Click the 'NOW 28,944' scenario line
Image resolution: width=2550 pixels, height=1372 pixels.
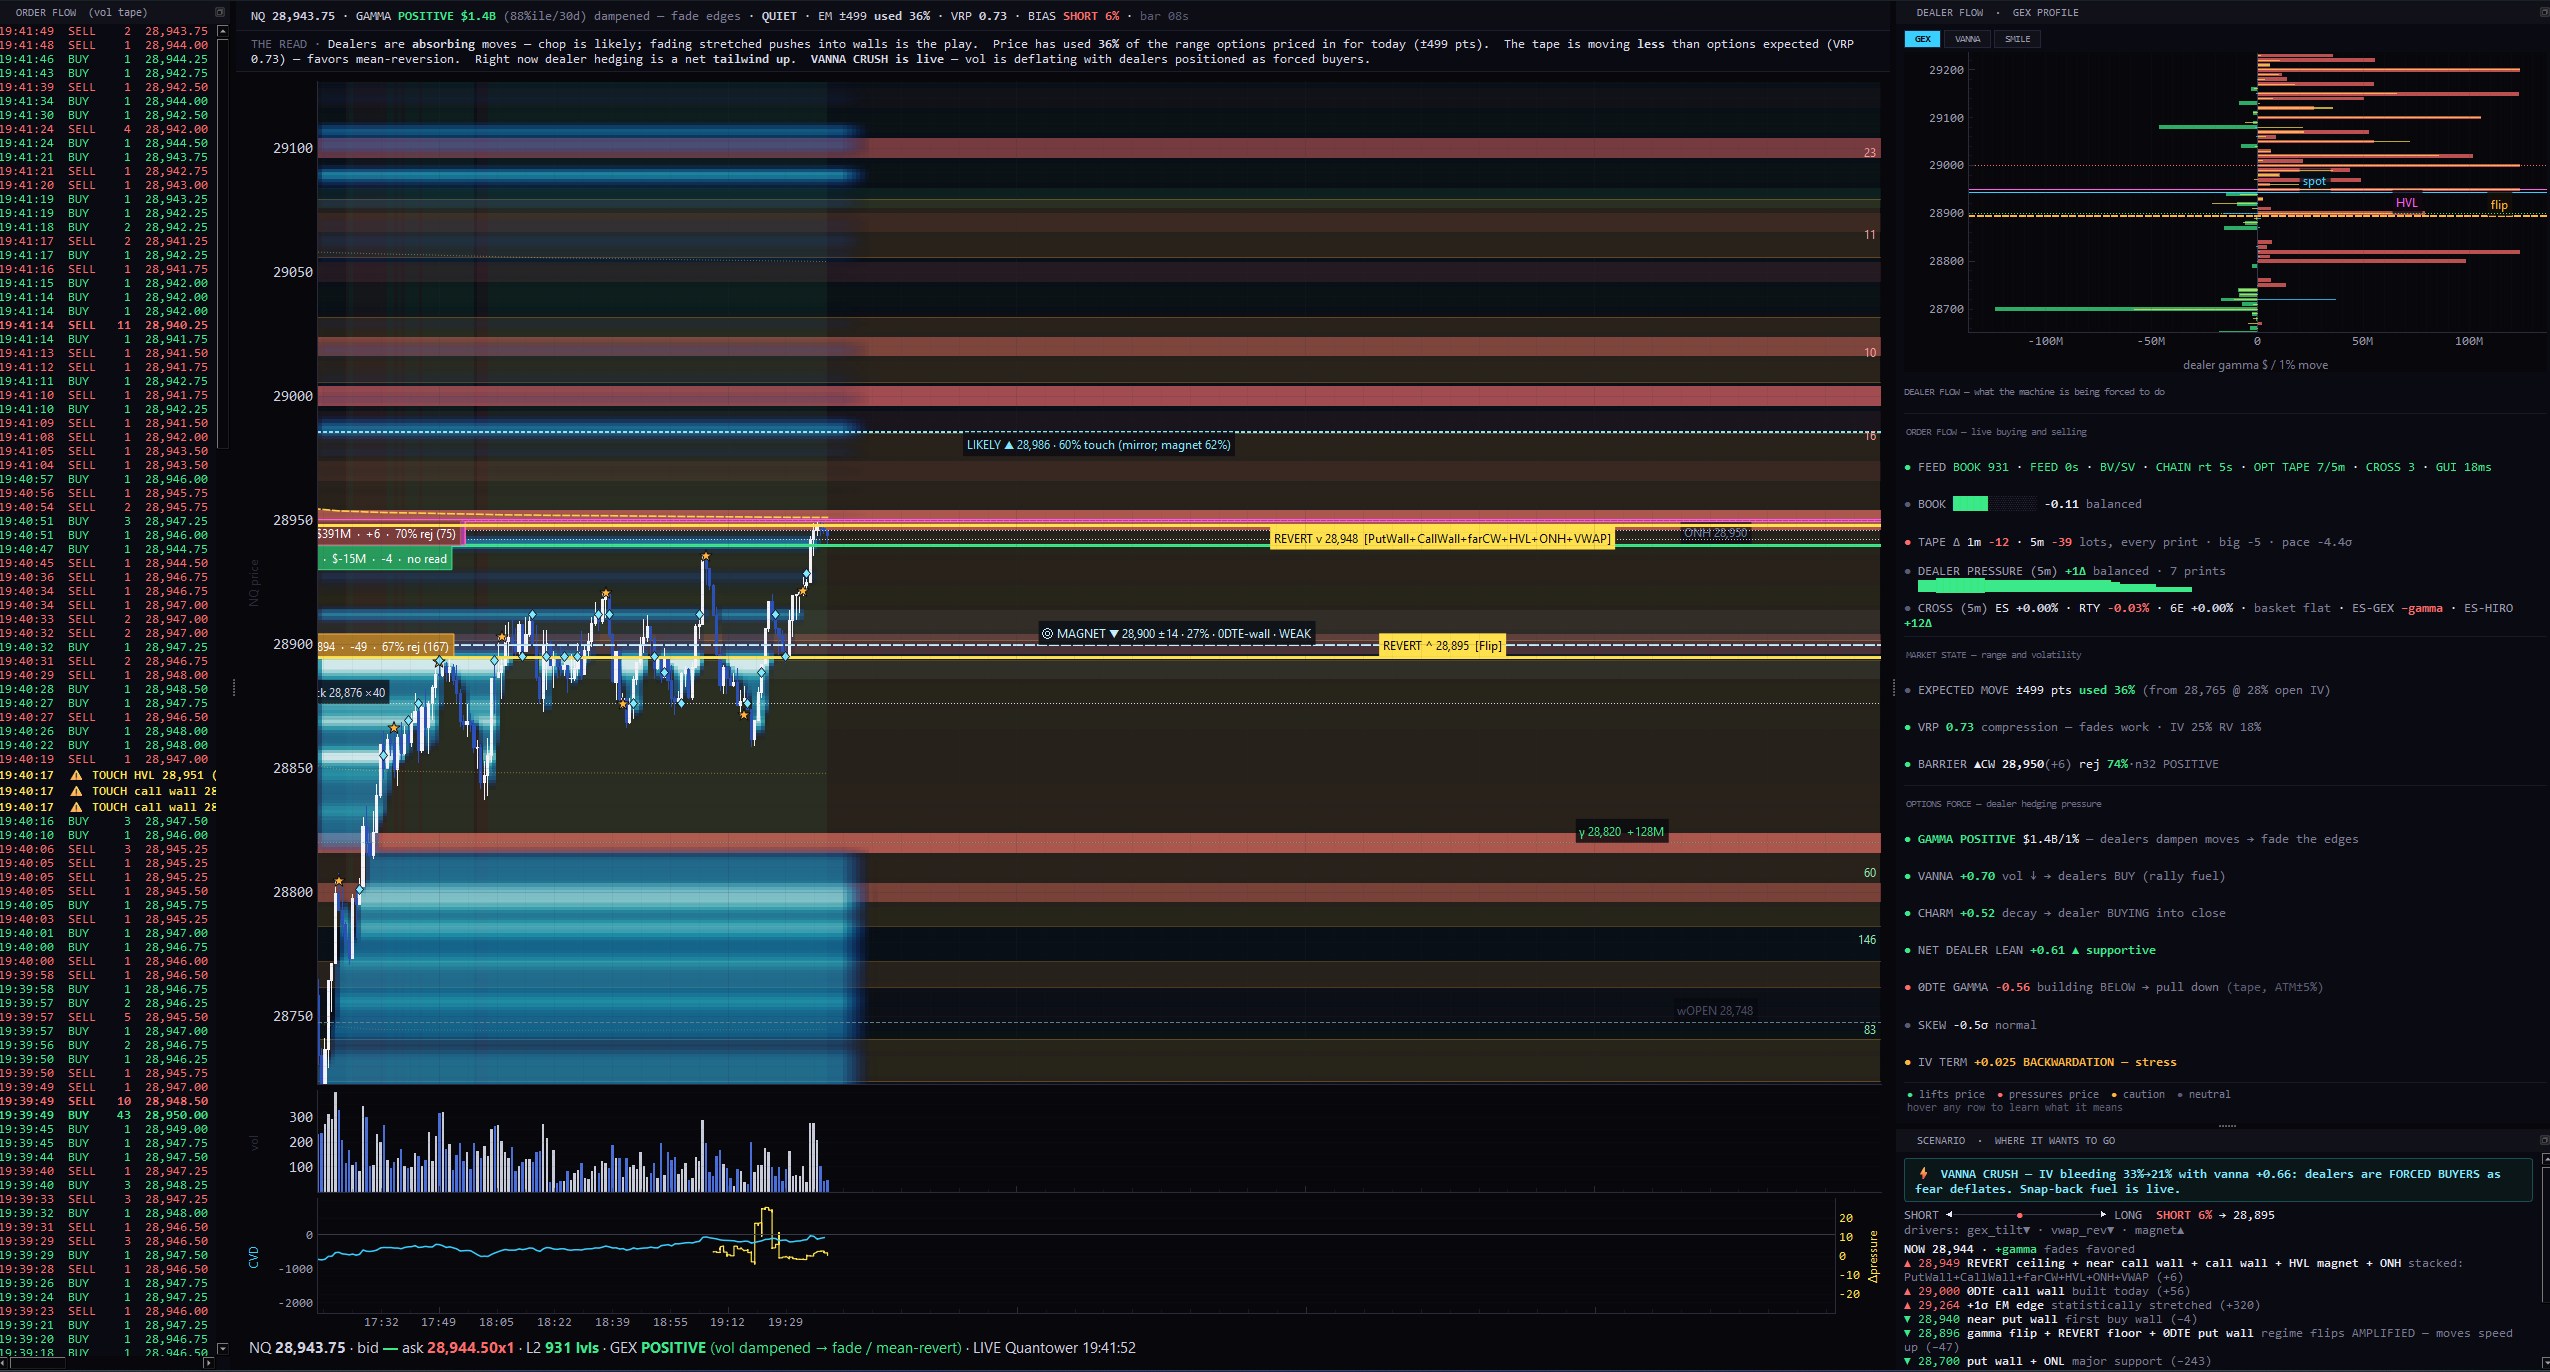[x=2019, y=1249]
